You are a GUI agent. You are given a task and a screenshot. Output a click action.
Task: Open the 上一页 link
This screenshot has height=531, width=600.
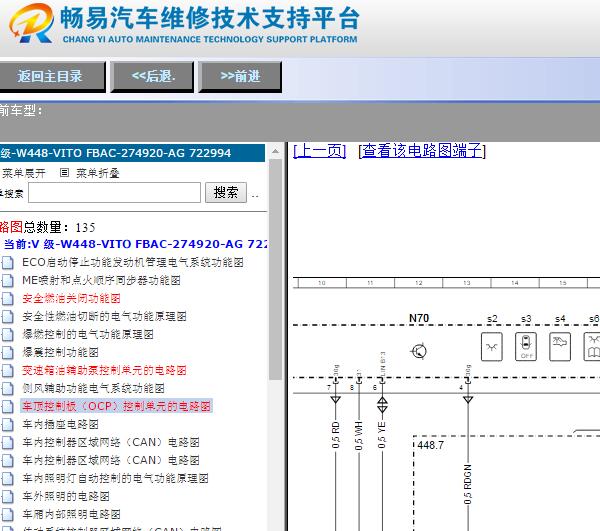click(320, 151)
